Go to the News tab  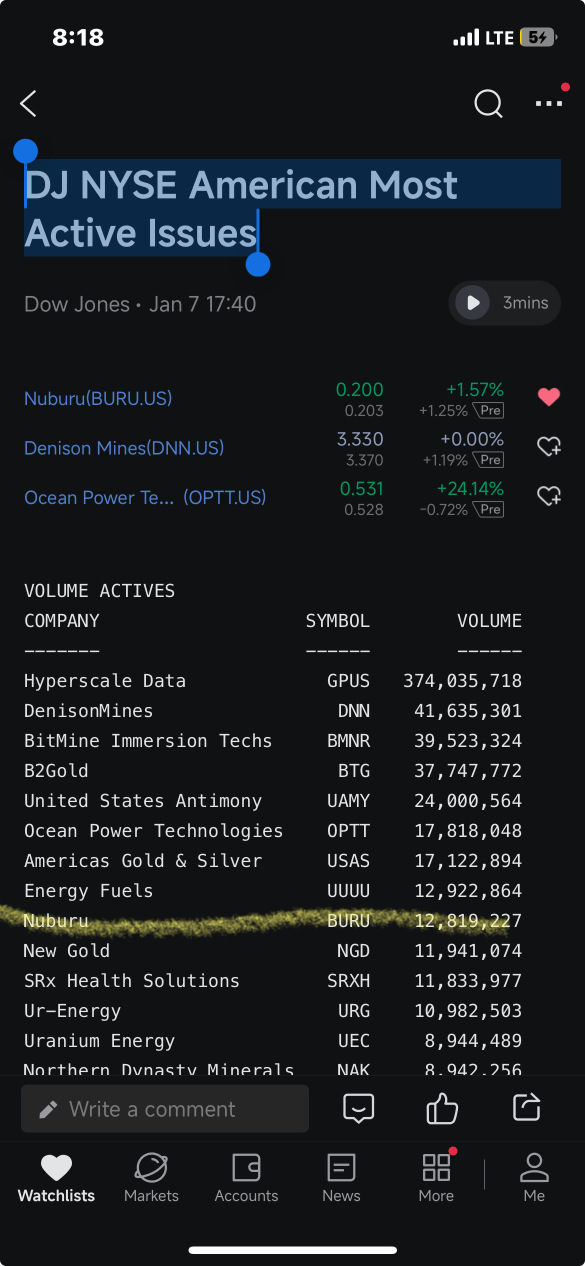[x=341, y=1178]
